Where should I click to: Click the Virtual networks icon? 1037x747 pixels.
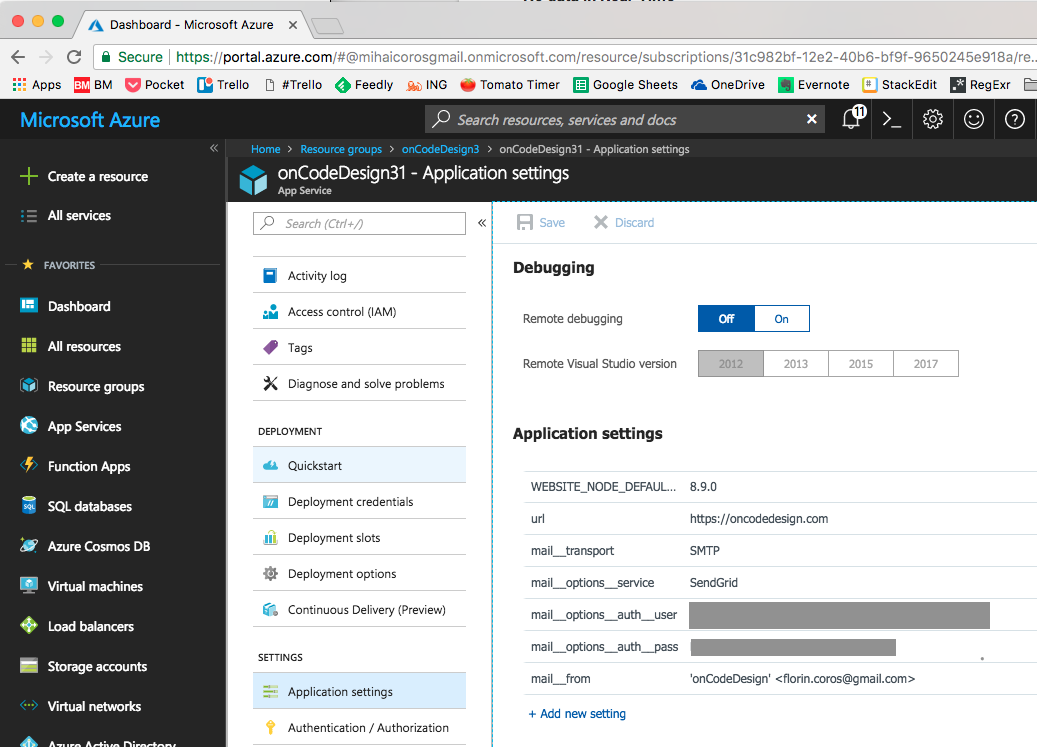[28, 705]
